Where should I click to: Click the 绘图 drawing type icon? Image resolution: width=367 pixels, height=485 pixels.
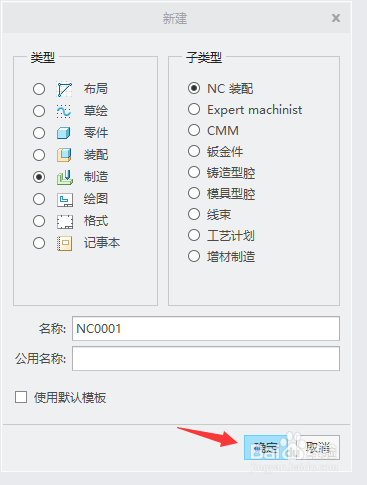[x=65, y=199]
